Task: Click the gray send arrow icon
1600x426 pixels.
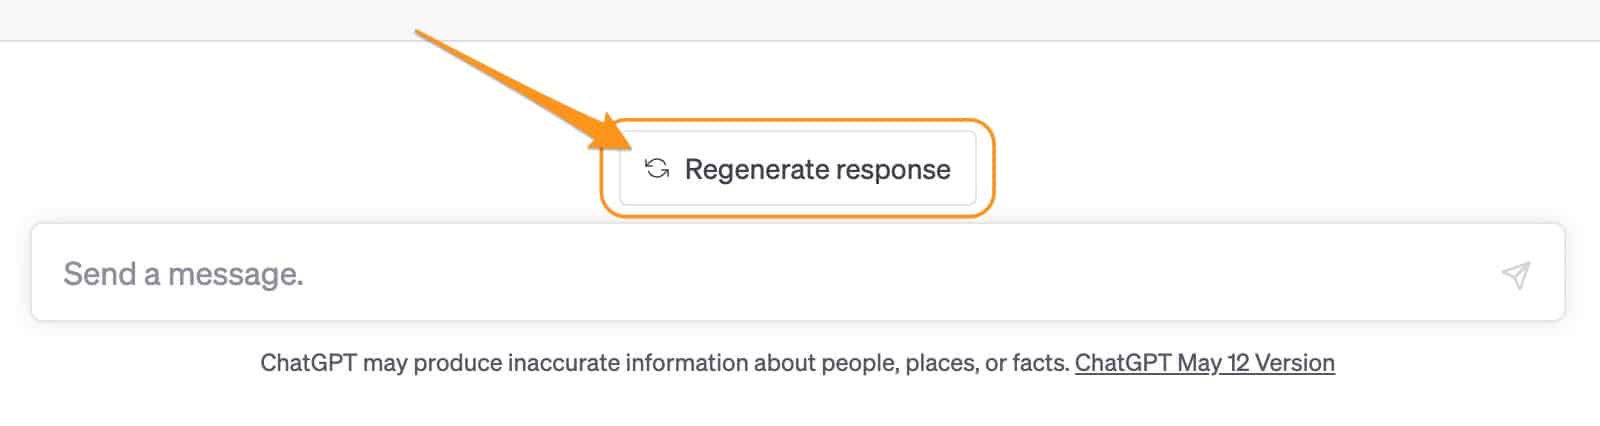Action: 1515,275
